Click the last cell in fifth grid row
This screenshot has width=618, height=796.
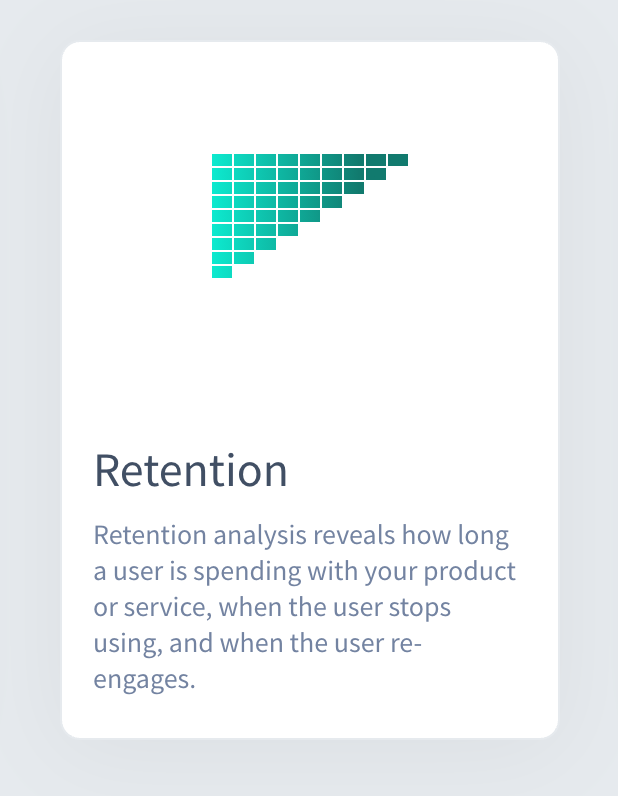[x=310, y=216]
